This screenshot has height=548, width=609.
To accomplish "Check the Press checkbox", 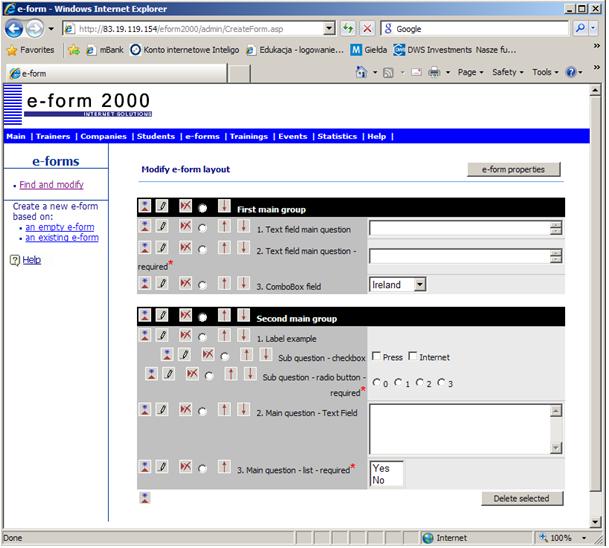I will (376, 357).
